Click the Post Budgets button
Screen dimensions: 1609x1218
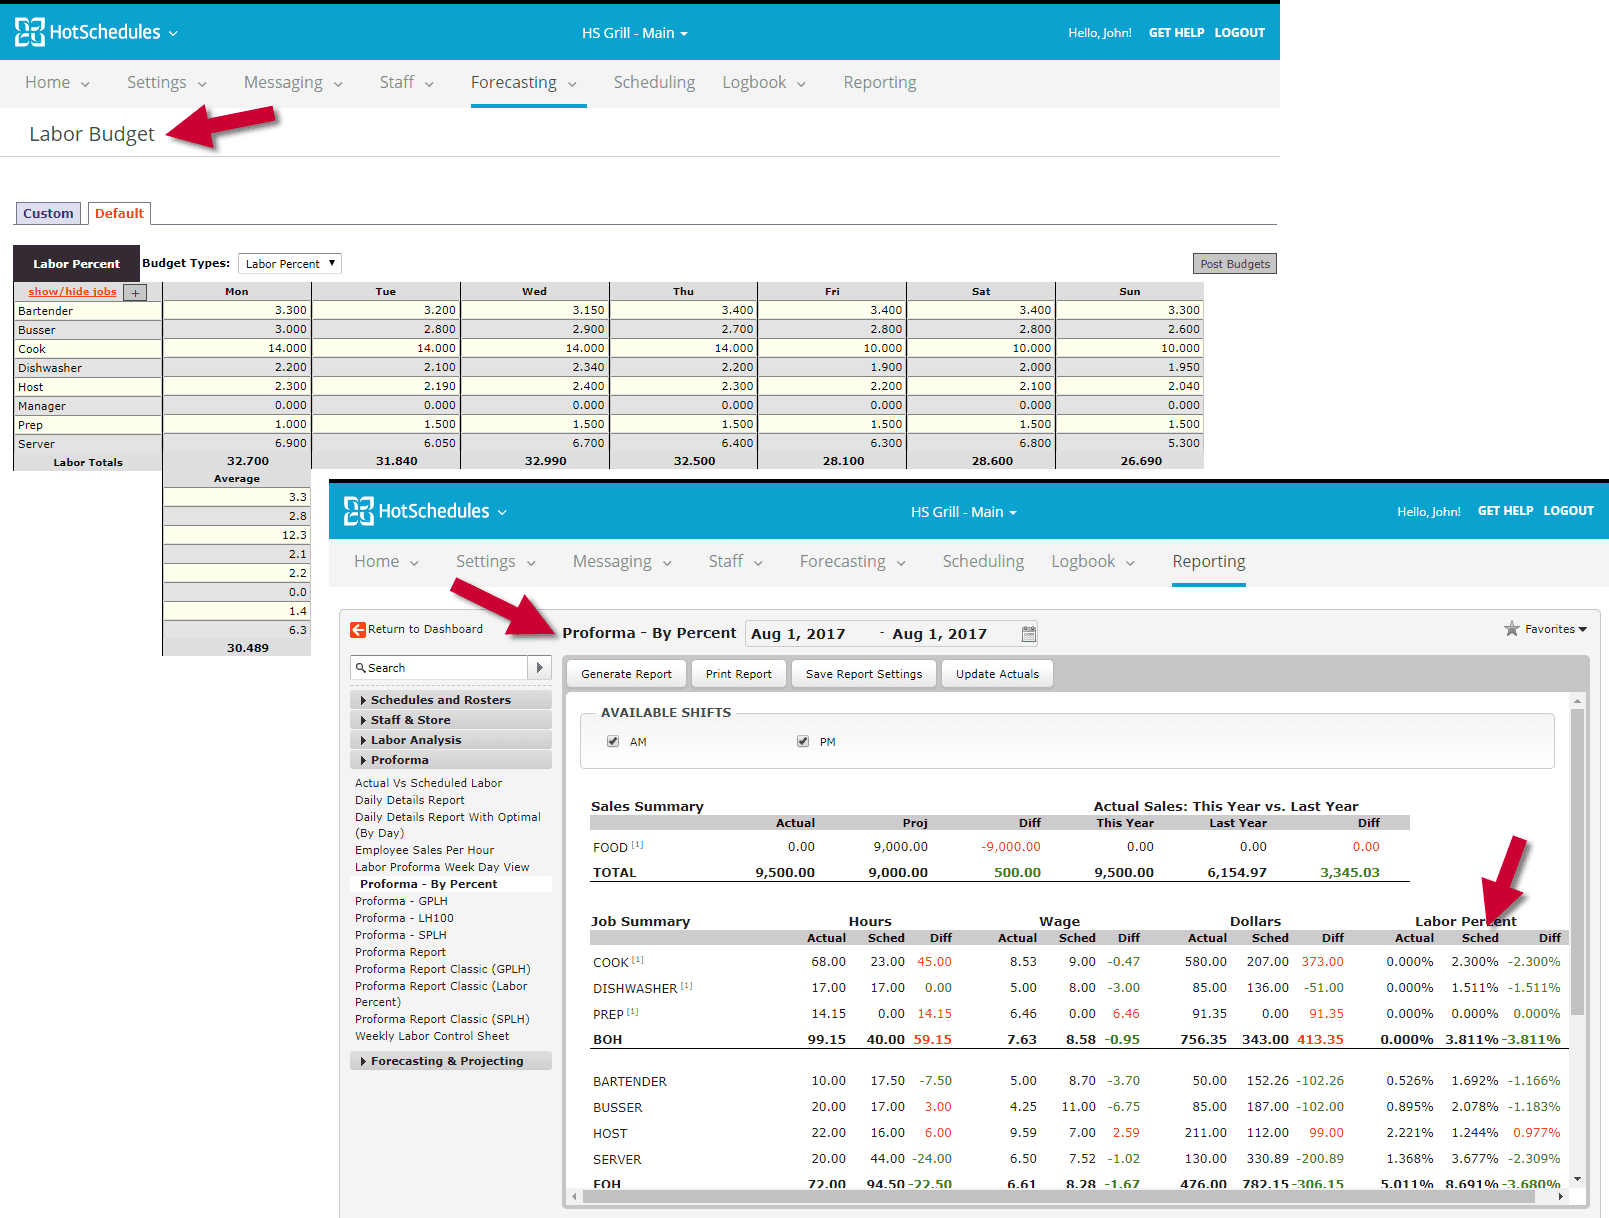1234,264
